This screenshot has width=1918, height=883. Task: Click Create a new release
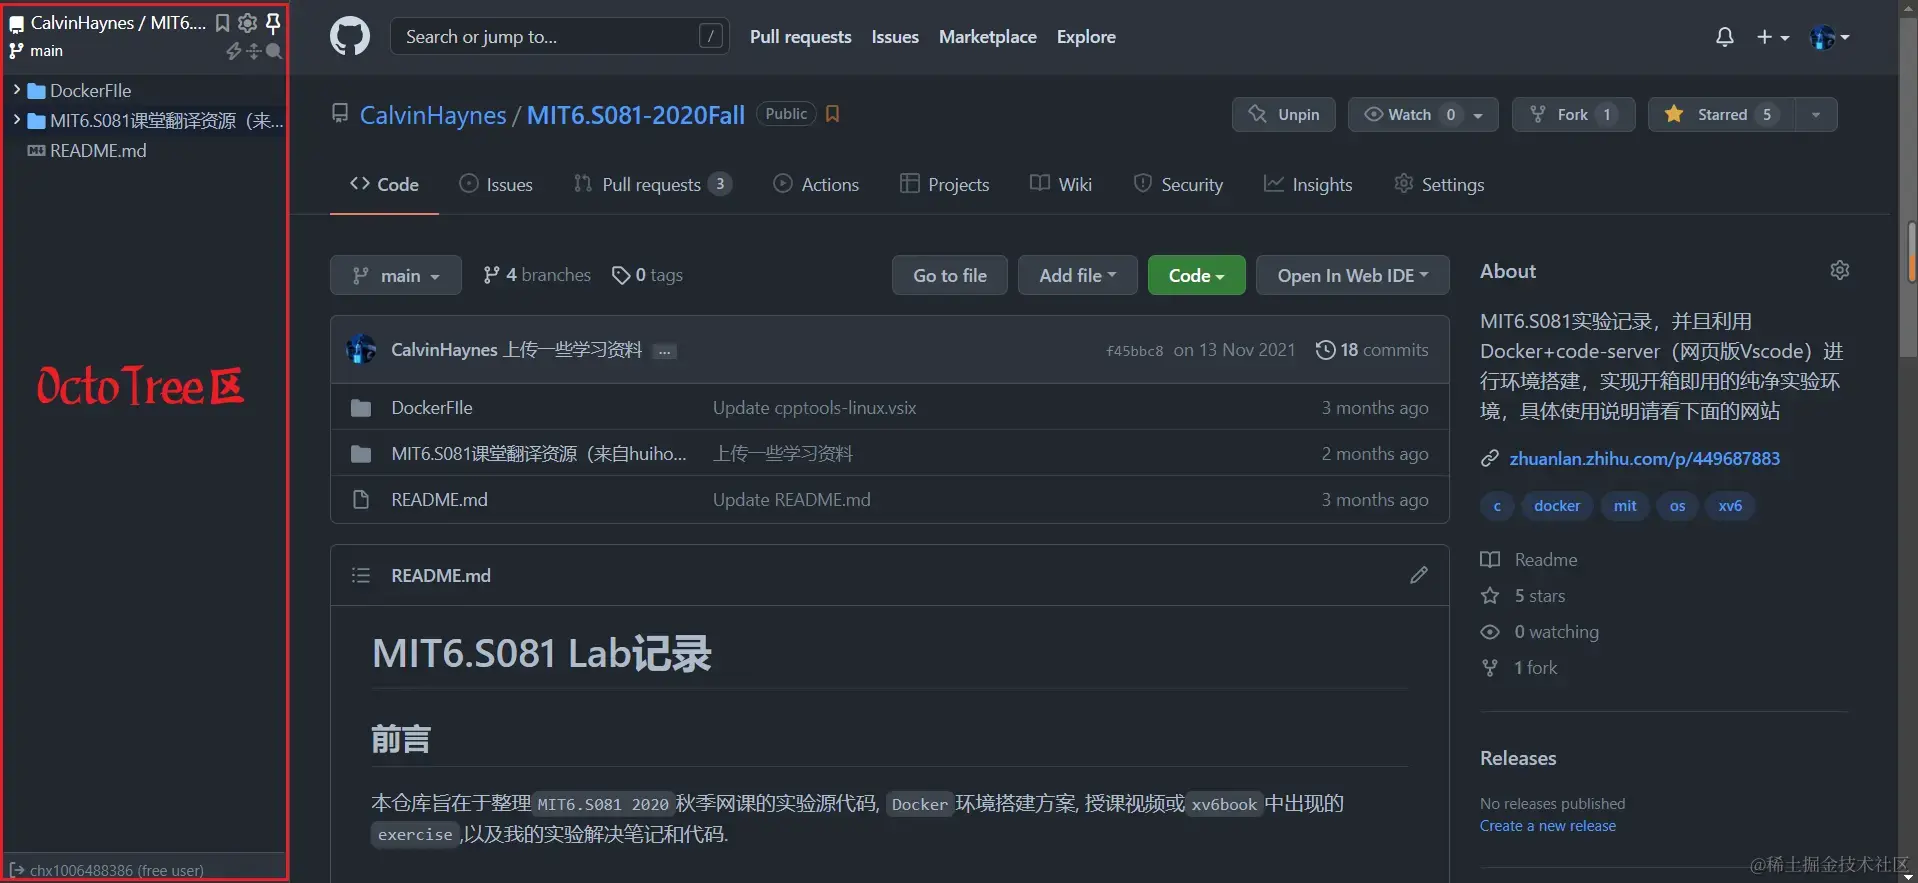point(1548,826)
